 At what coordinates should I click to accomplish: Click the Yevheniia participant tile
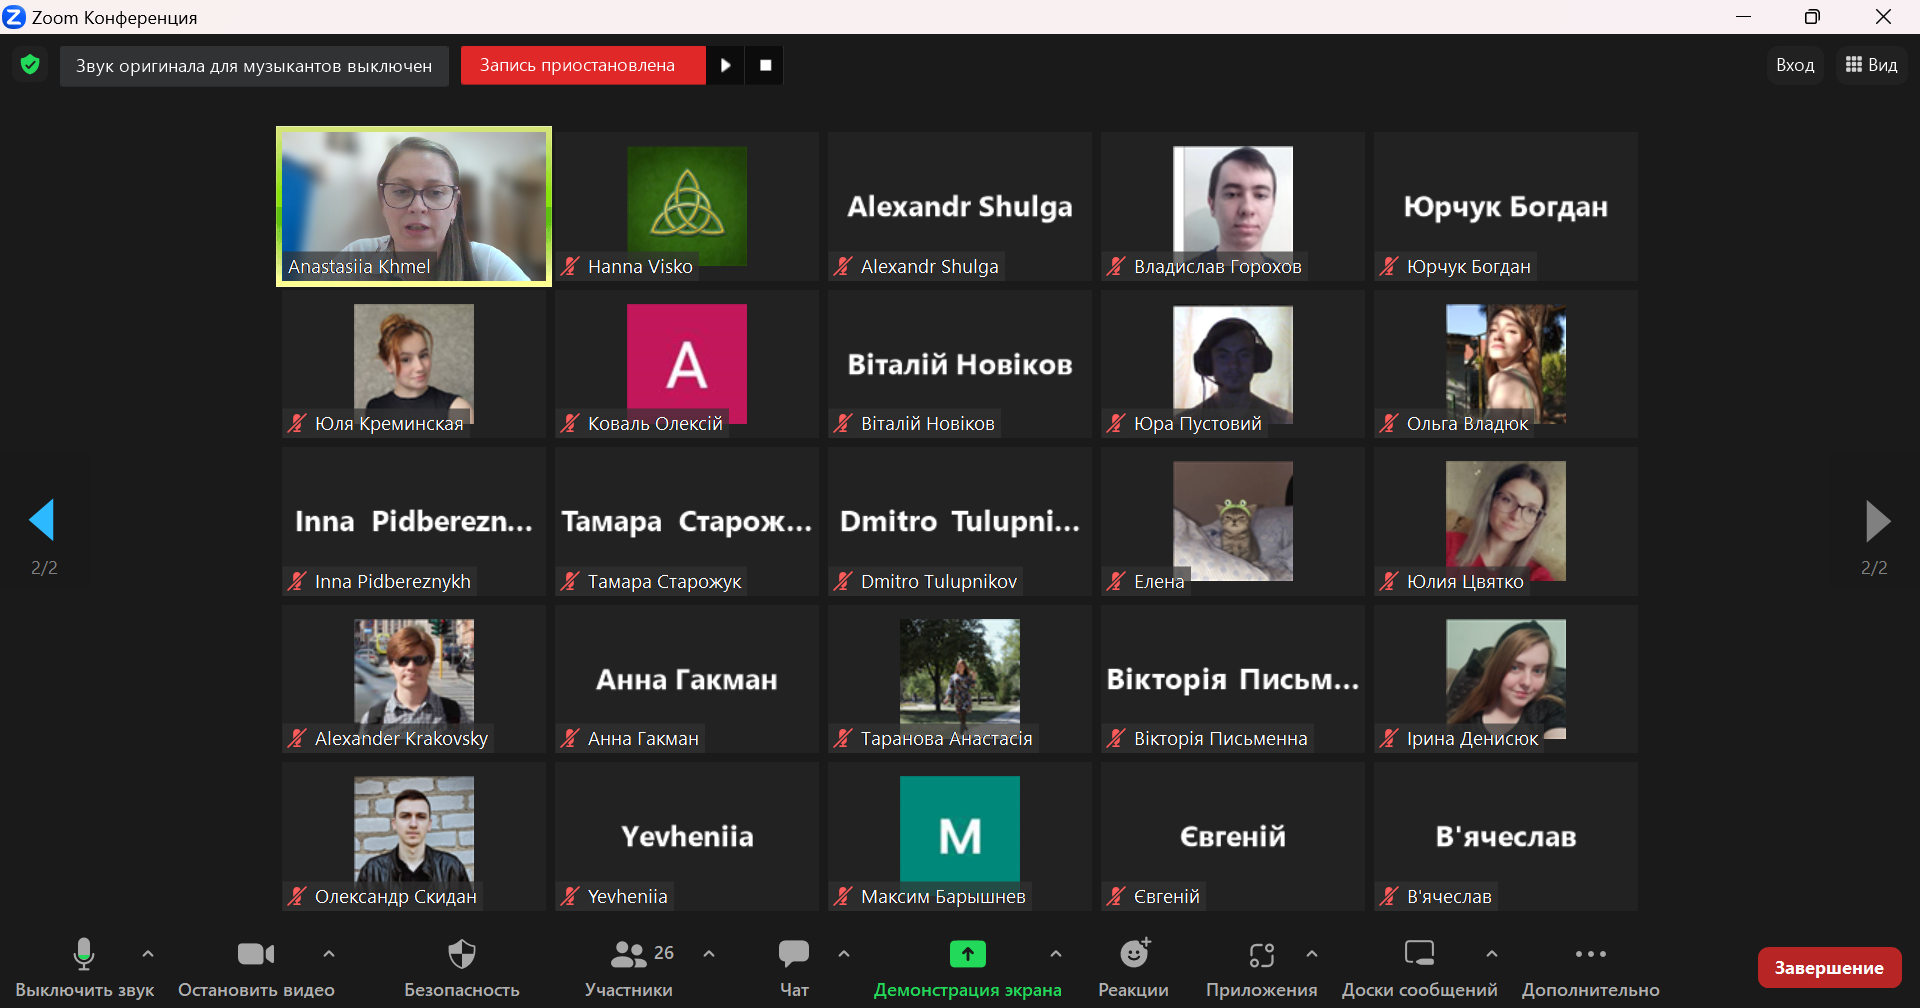pyautogui.click(x=687, y=836)
